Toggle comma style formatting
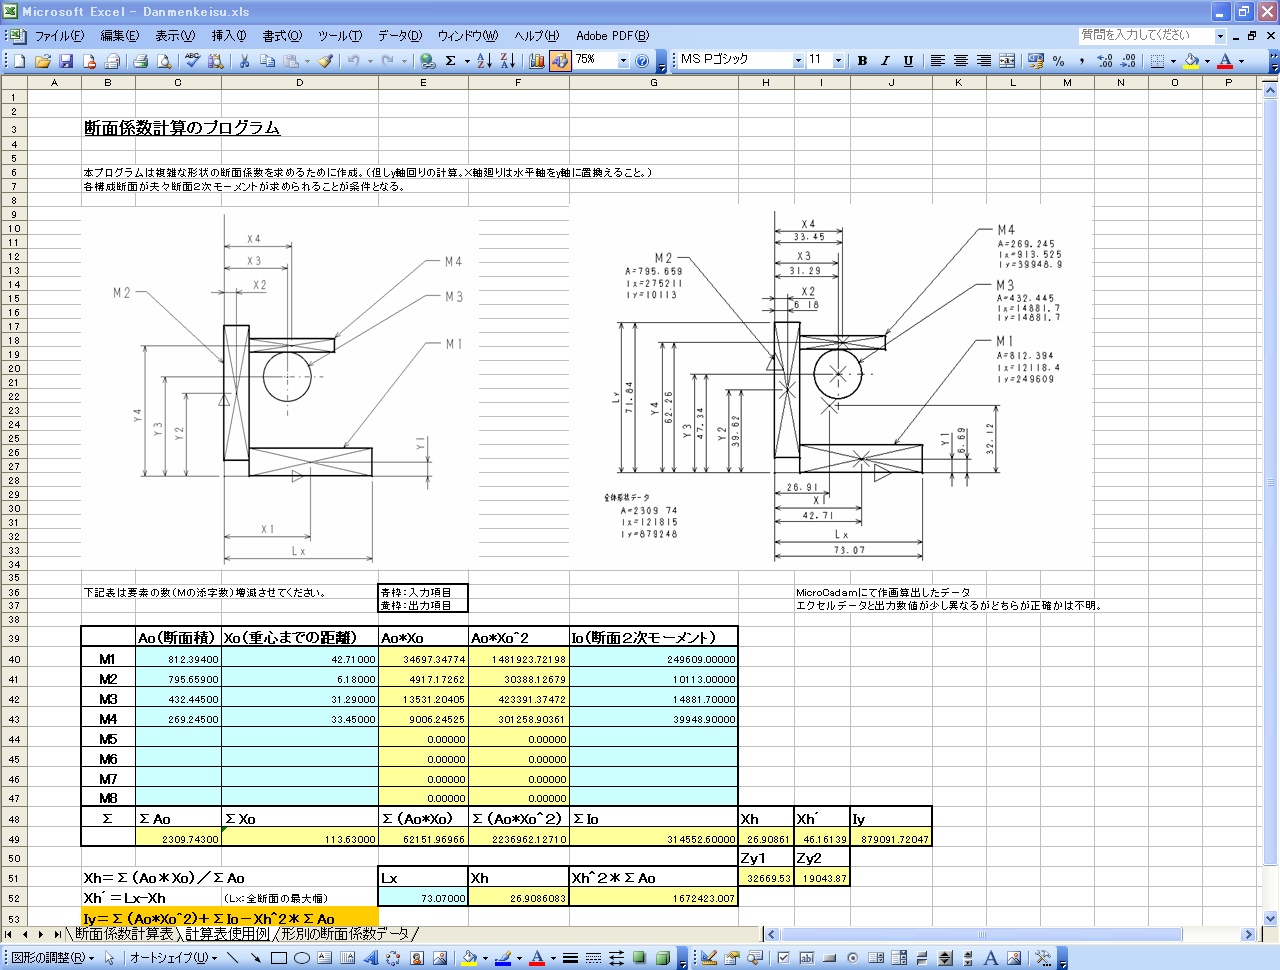 pos(1082,61)
